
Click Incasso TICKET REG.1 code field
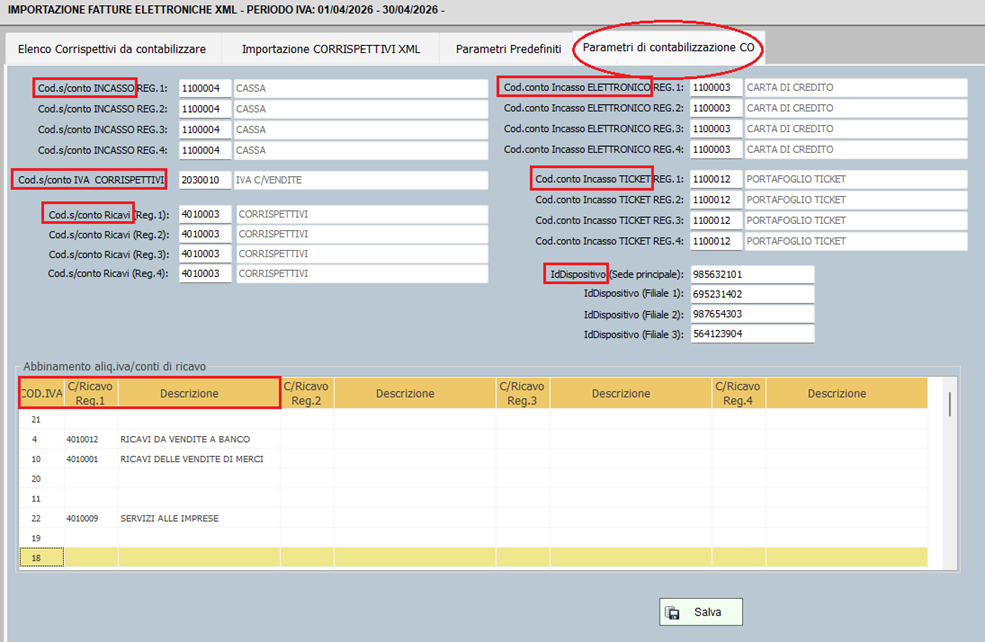715,180
